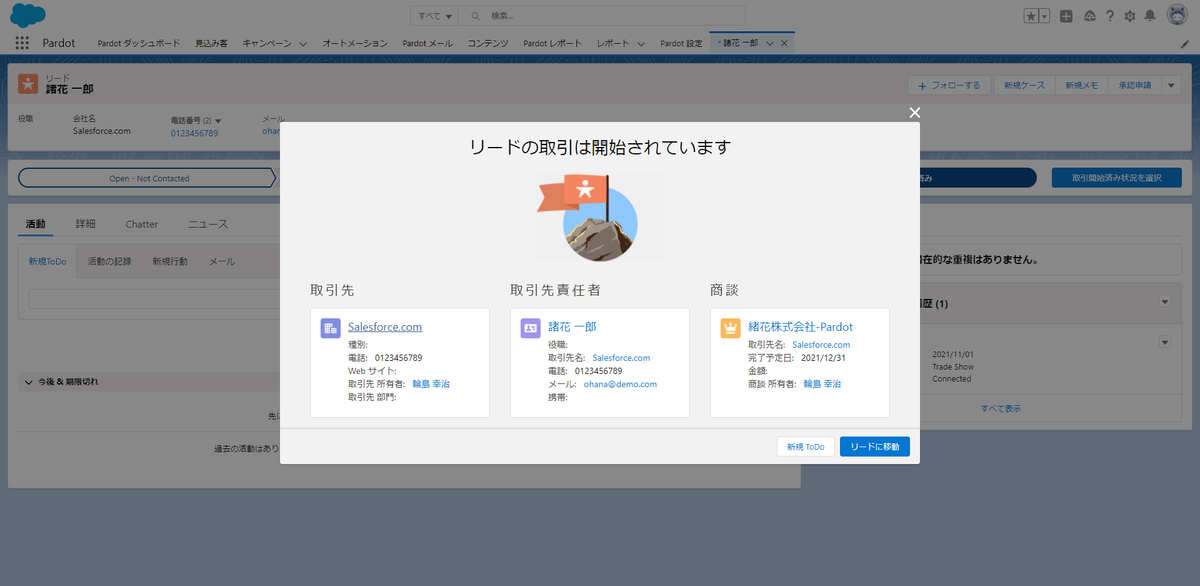Click the contact card icon beside 諸花 一郎
Viewport: 1200px width, 586px height.
pos(530,327)
